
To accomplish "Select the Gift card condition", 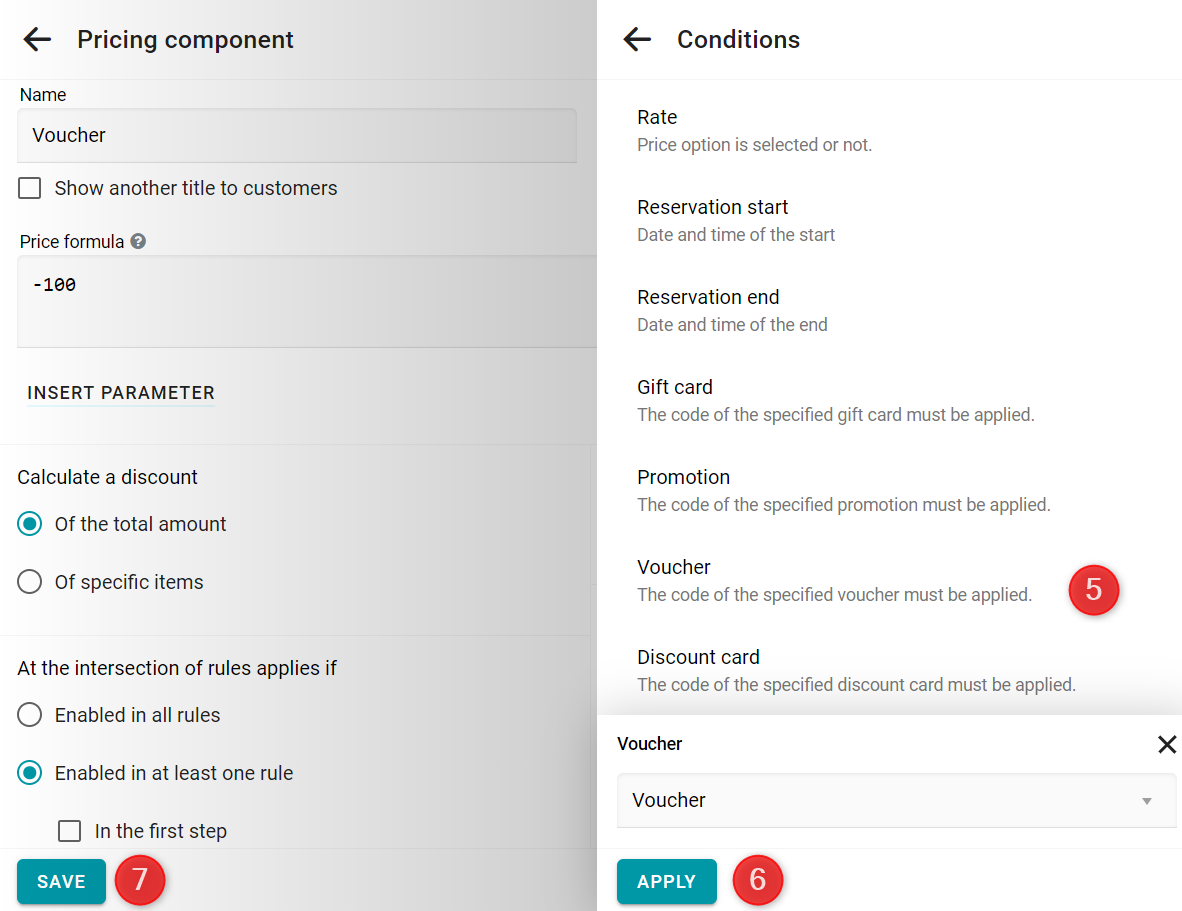I will pos(835,401).
